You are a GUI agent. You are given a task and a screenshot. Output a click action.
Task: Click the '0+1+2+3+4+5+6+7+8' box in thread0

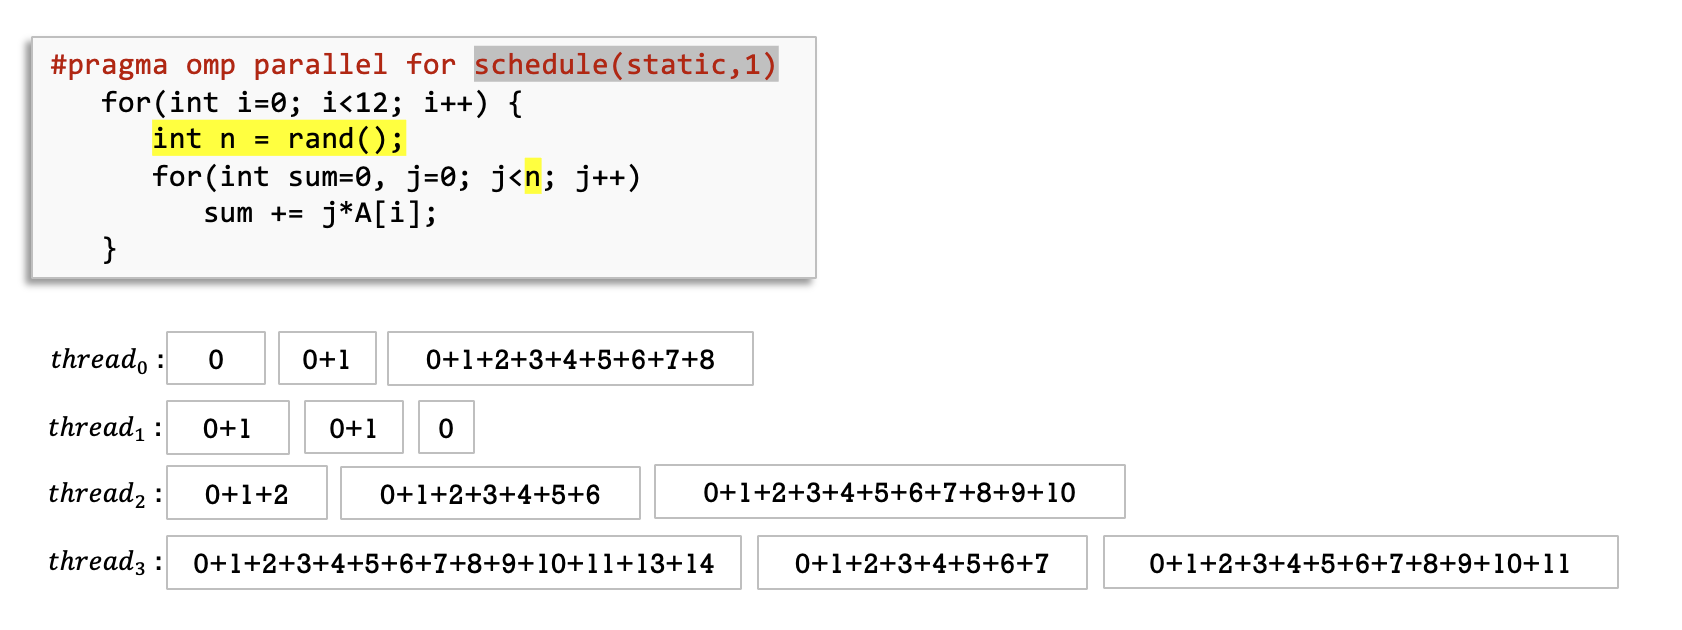[x=570, y=359]
